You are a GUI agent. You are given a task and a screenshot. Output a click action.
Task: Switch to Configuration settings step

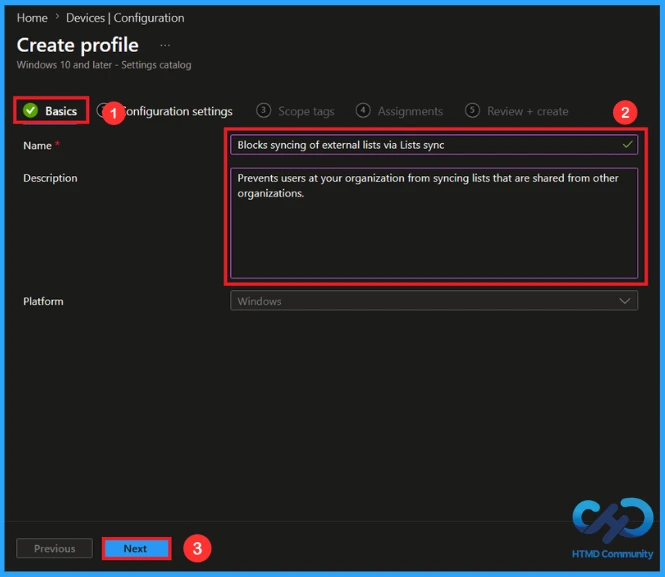[x=165, y=111]
